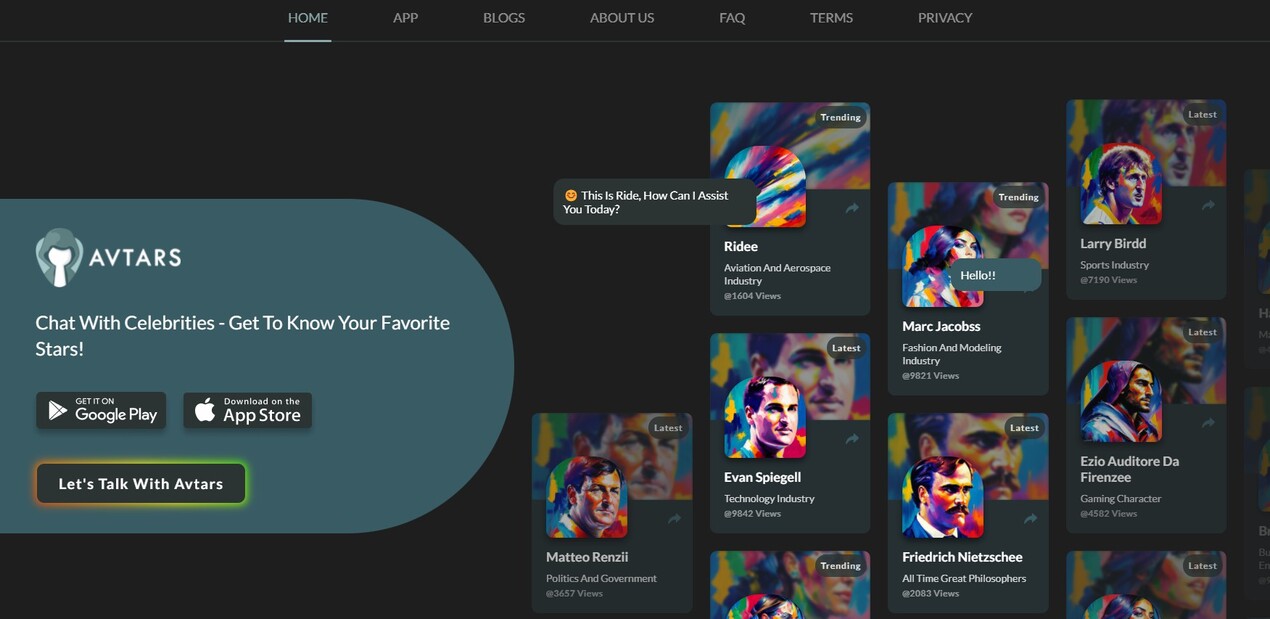This screenshot has height=619, width=1270.
Task: Click the share icon on Matteo Renzii card
Action: click(x=673, y=519)
